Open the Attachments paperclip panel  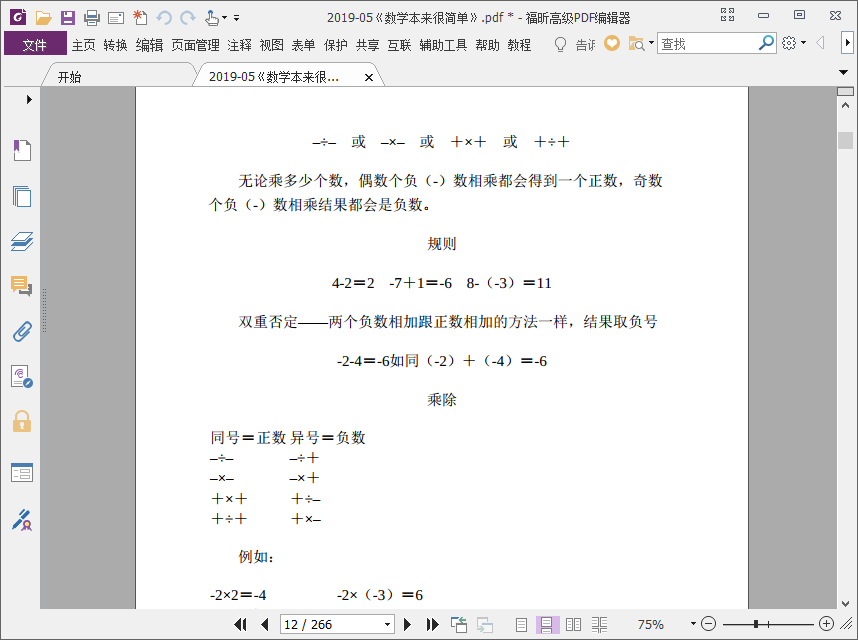(x=22, y=331)
